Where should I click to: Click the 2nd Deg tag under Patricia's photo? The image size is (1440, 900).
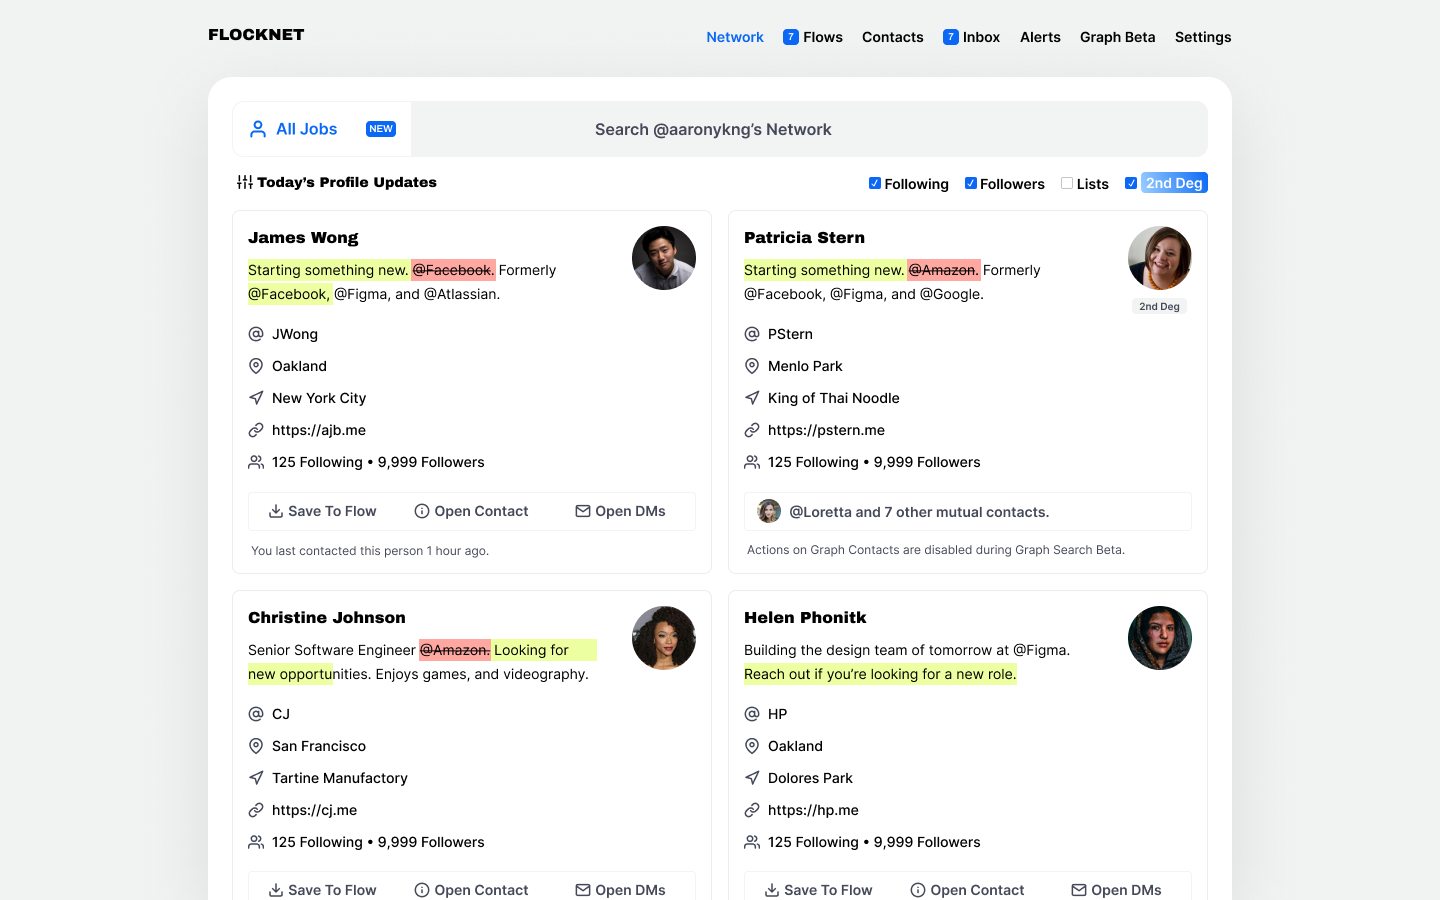[1160, 306]
